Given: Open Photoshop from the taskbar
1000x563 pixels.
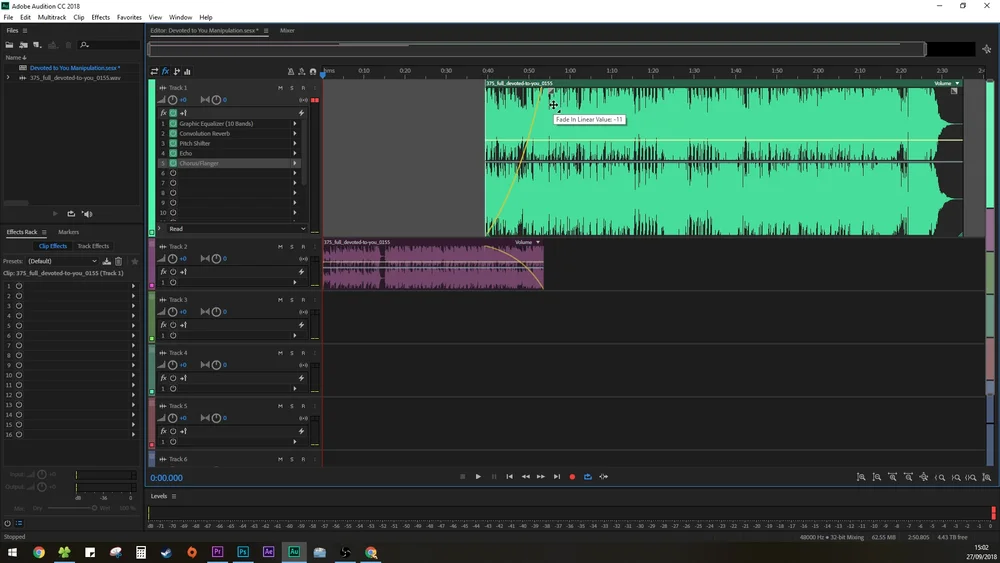Looking at the screenshot, I should pos(243,552).
